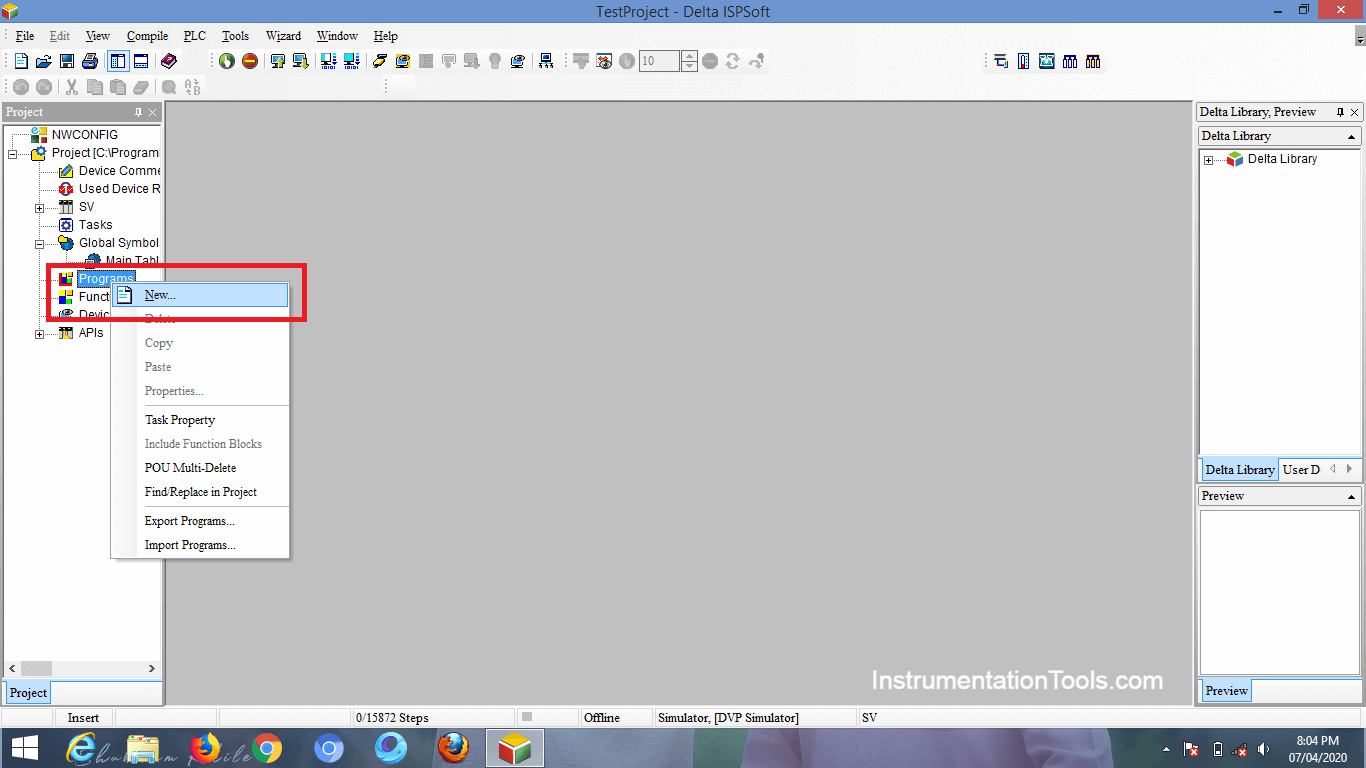Collapse the Delta Library section arrow
The height and width of the screenshot is (768, 1366).
click(1352, 136)
